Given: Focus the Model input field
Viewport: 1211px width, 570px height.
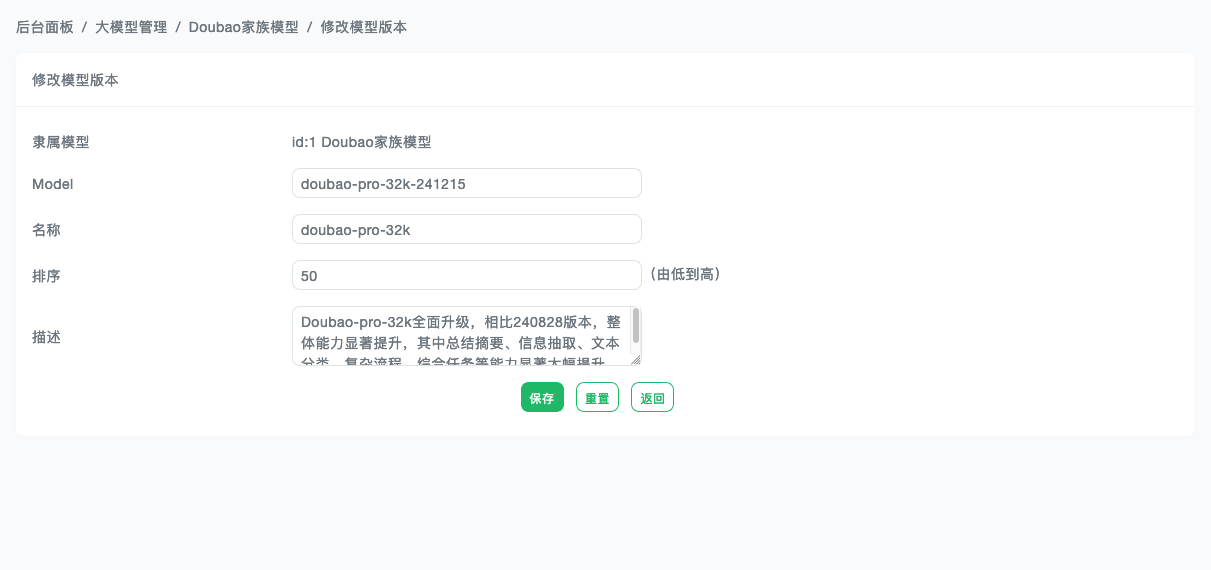Looking at the screenshot, I should click(466, 183).
